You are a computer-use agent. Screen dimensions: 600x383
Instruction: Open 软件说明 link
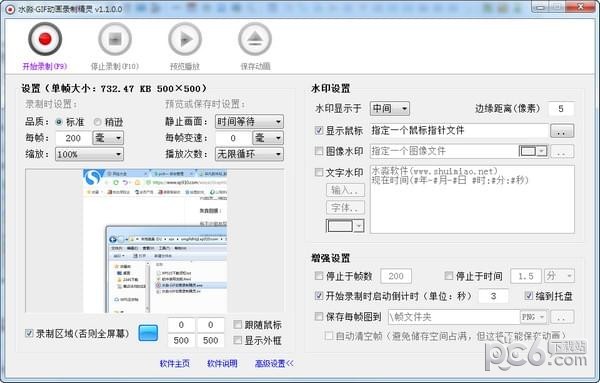[222, 363]
